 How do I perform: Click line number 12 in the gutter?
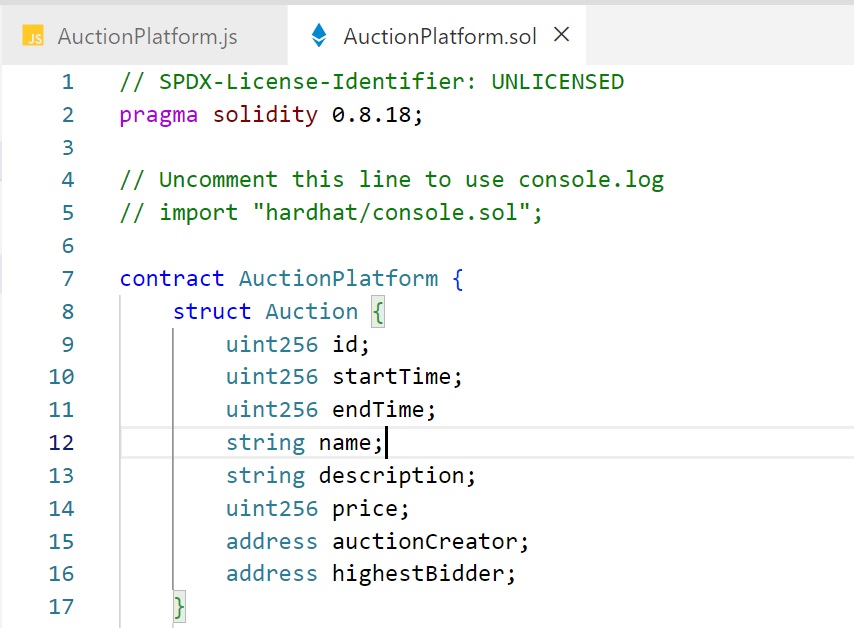pyautogui.click(x=61, y=442)
